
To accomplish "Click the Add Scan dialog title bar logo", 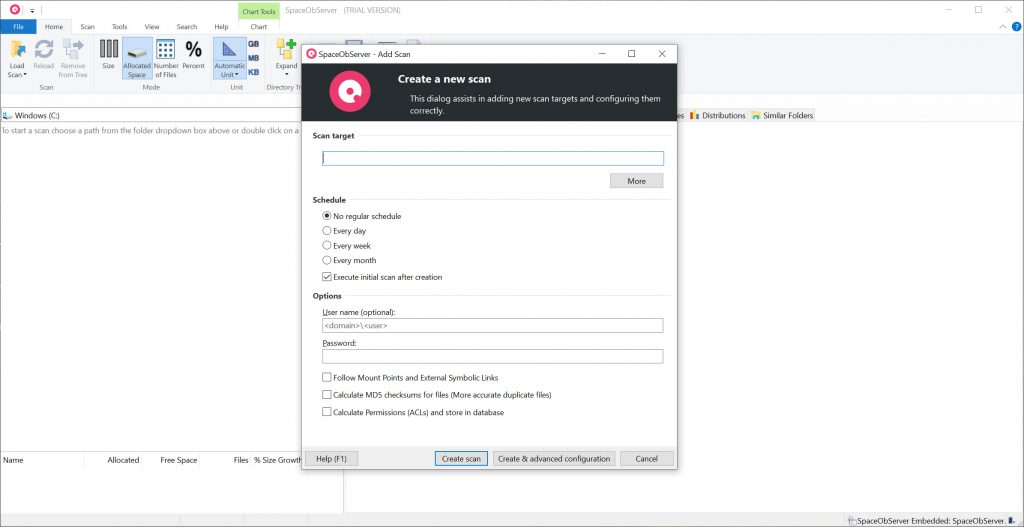I will (312, 54).
